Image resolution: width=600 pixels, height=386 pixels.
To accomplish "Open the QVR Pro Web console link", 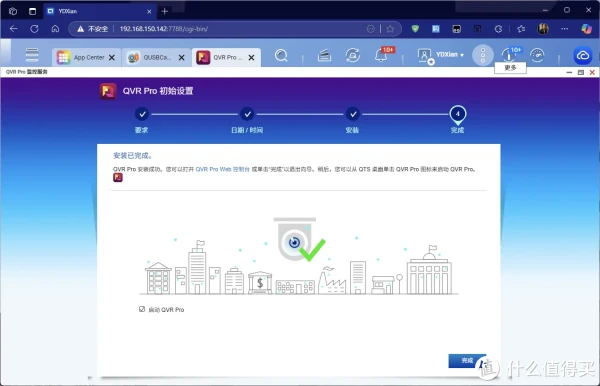I will [x=222, y=169].
